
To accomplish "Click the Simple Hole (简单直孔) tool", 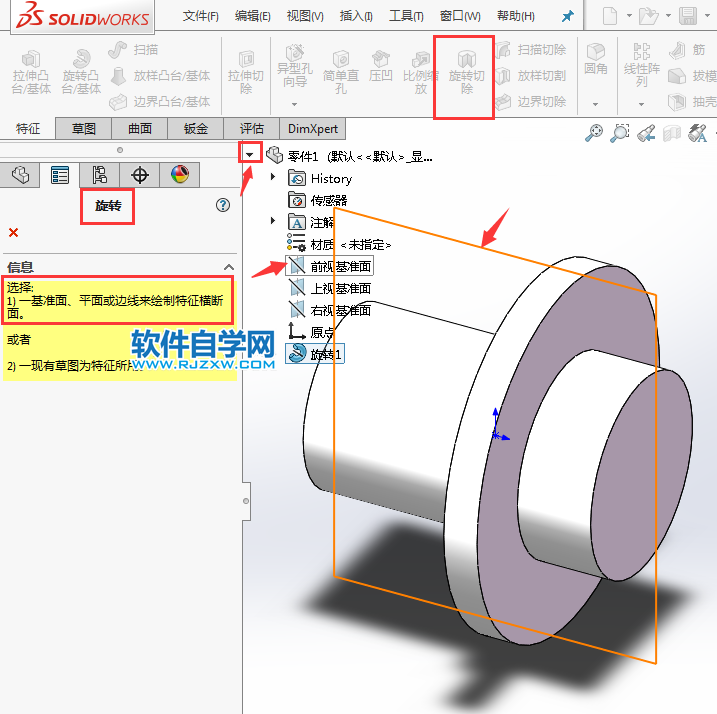I will 341,72.
